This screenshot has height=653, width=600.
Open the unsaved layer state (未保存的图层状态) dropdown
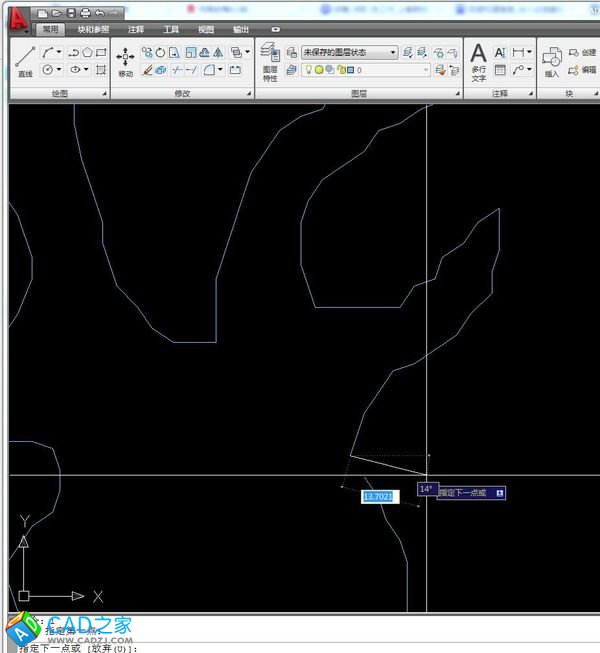349,52
